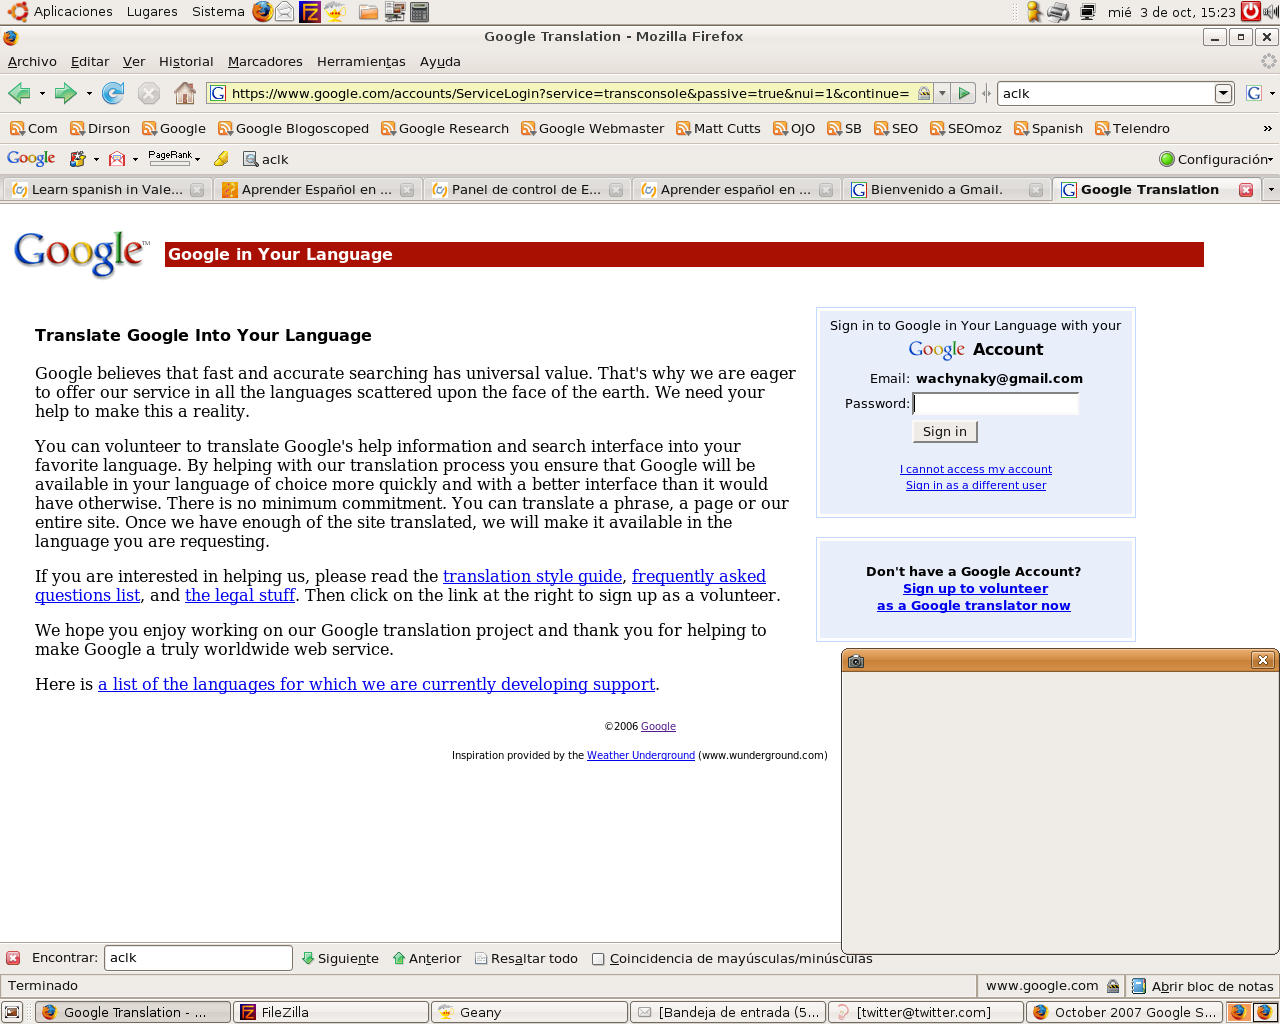Click the address bar URL

570,93
